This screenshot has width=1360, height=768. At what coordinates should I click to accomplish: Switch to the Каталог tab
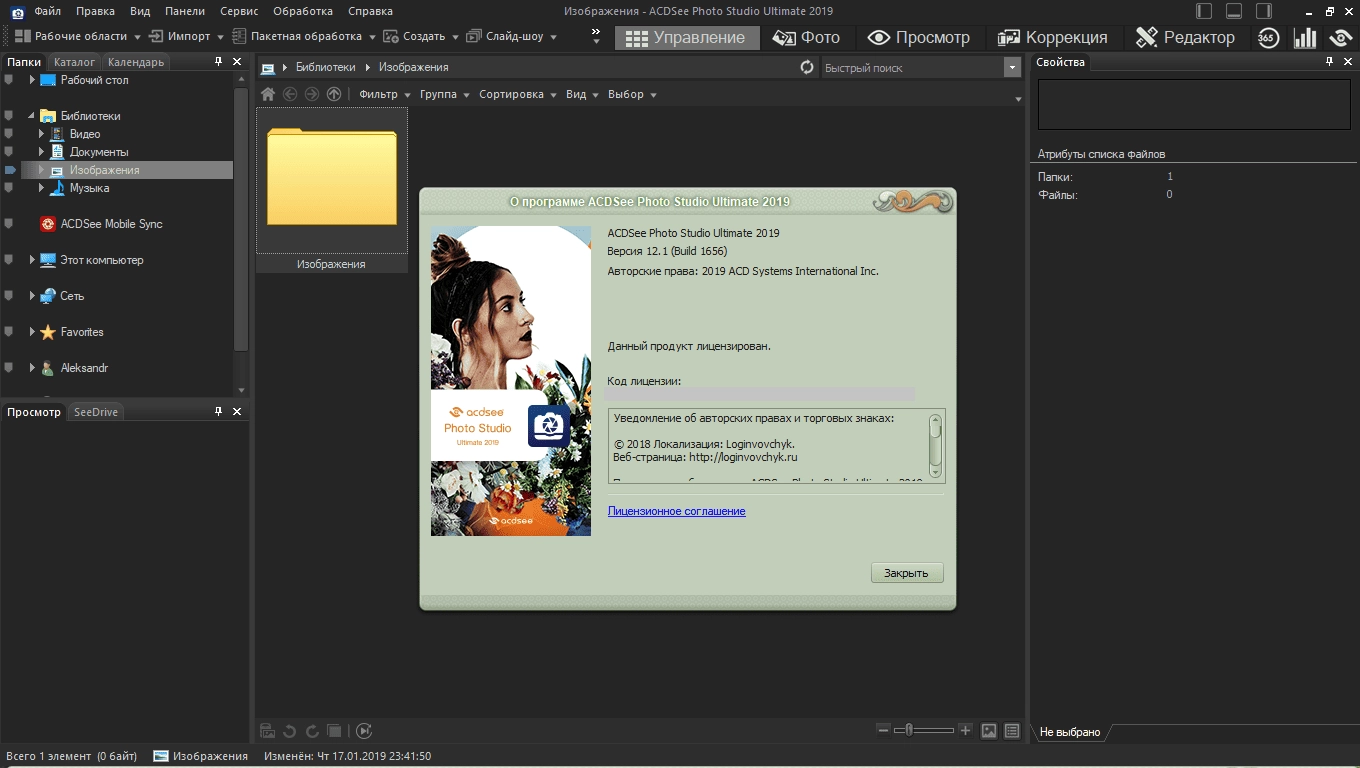(x=74, y=62)
